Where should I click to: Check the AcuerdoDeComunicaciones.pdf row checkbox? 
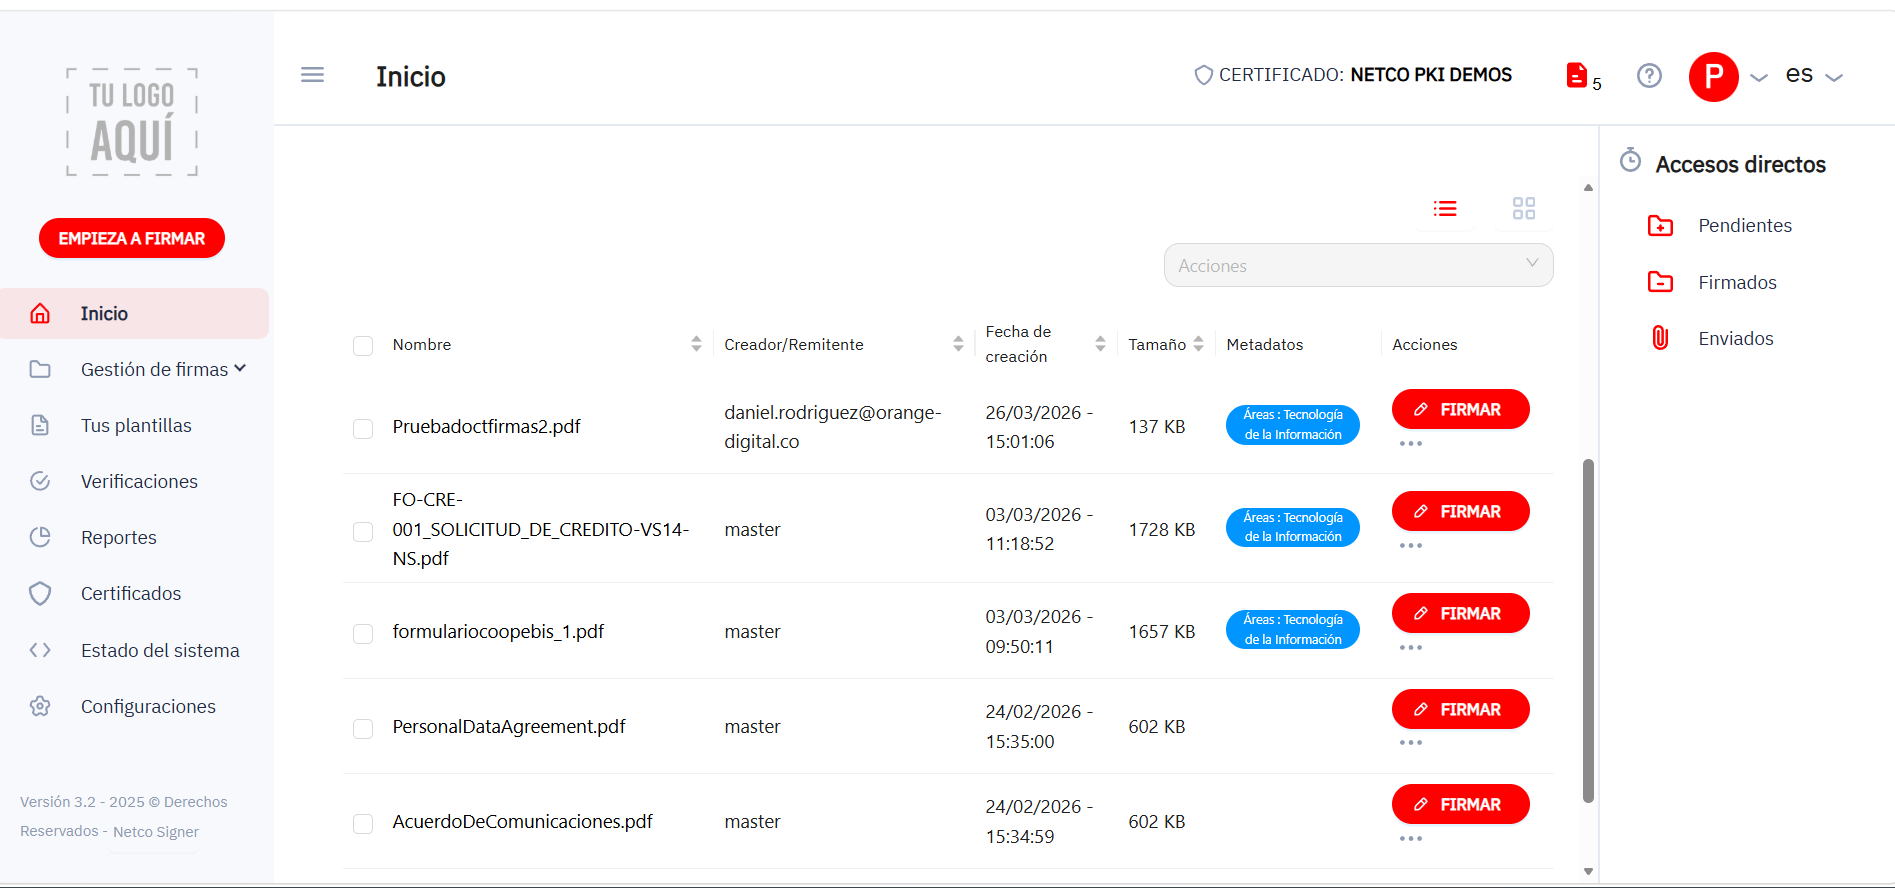363,823
